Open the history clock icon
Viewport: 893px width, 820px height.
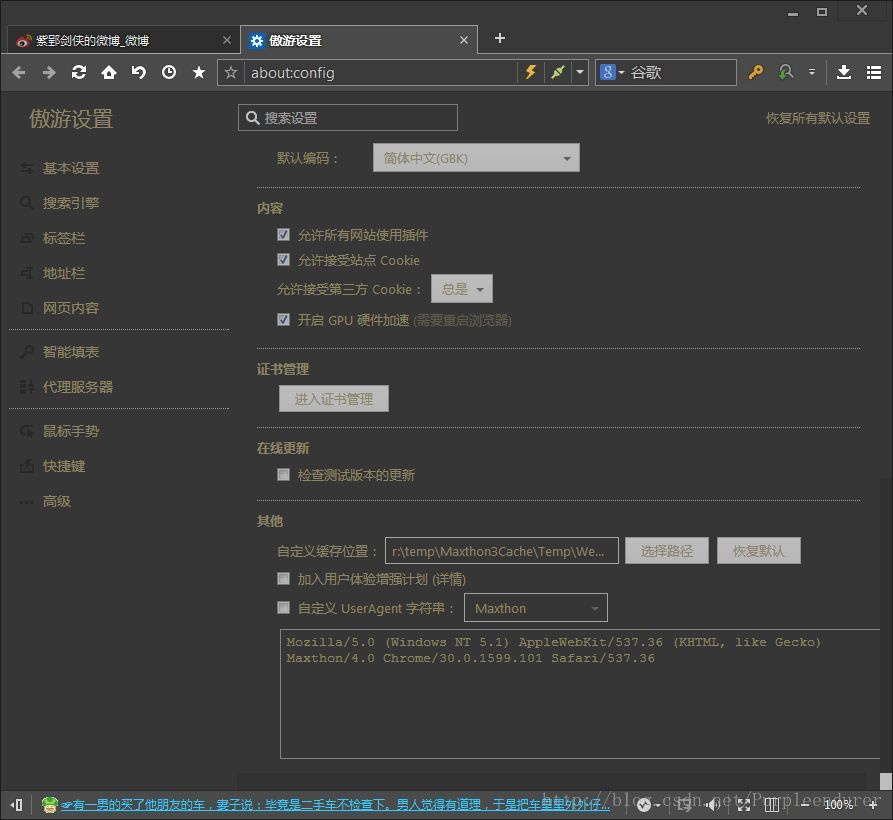(169, 72)
